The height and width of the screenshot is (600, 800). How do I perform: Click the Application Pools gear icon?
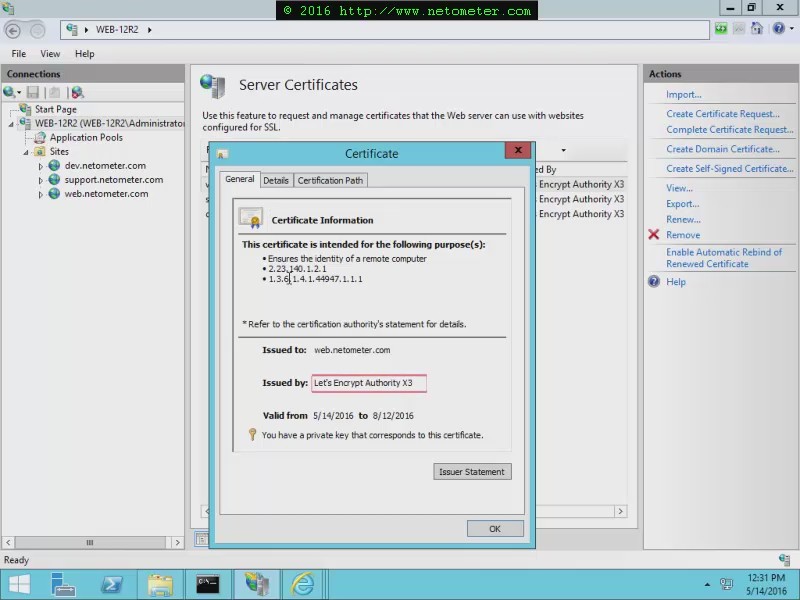point(40,137)
